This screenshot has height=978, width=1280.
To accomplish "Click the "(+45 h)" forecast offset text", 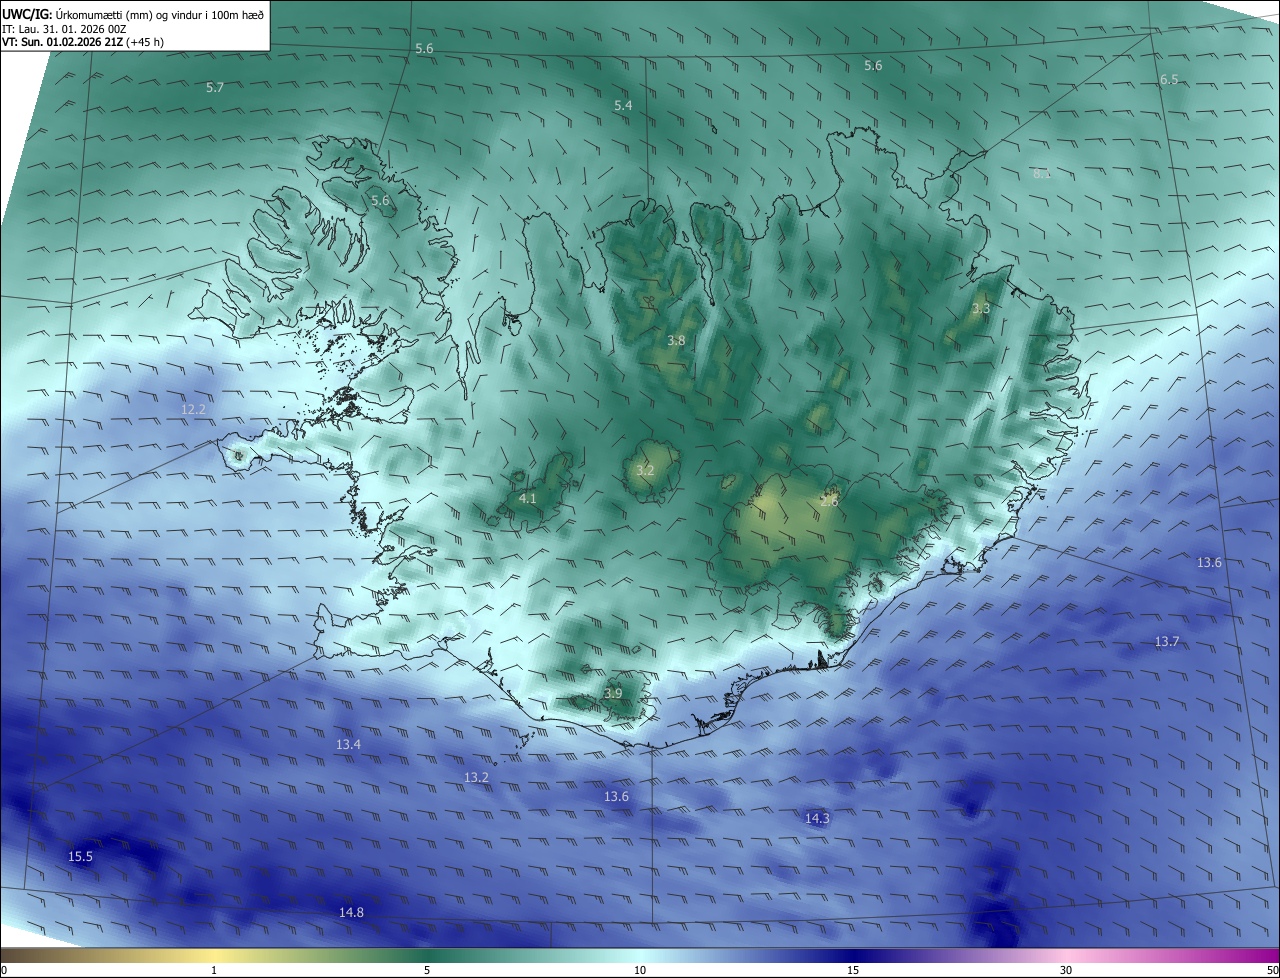I will (x=144, y=42).
